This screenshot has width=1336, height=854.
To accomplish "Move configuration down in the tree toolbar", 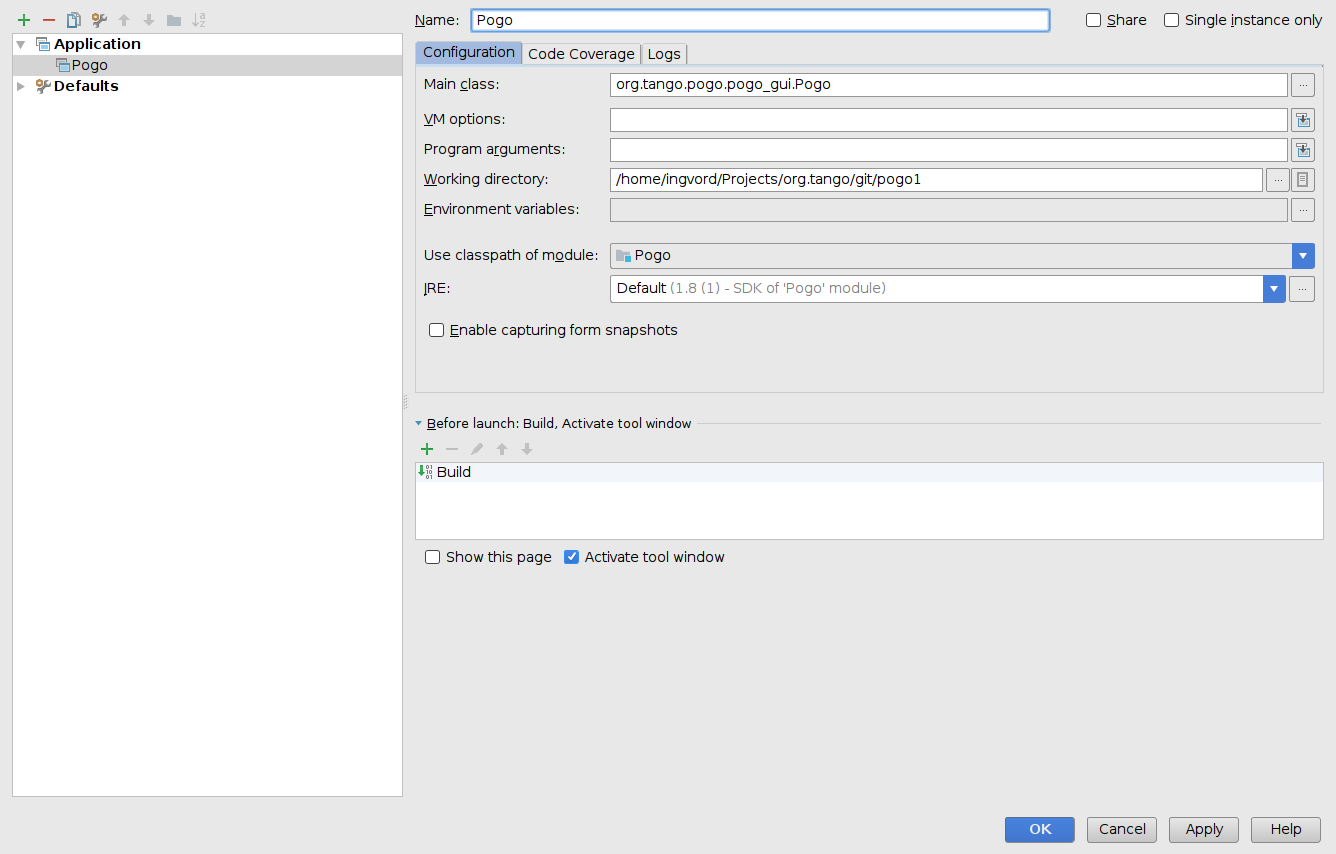I will (149, 20).
